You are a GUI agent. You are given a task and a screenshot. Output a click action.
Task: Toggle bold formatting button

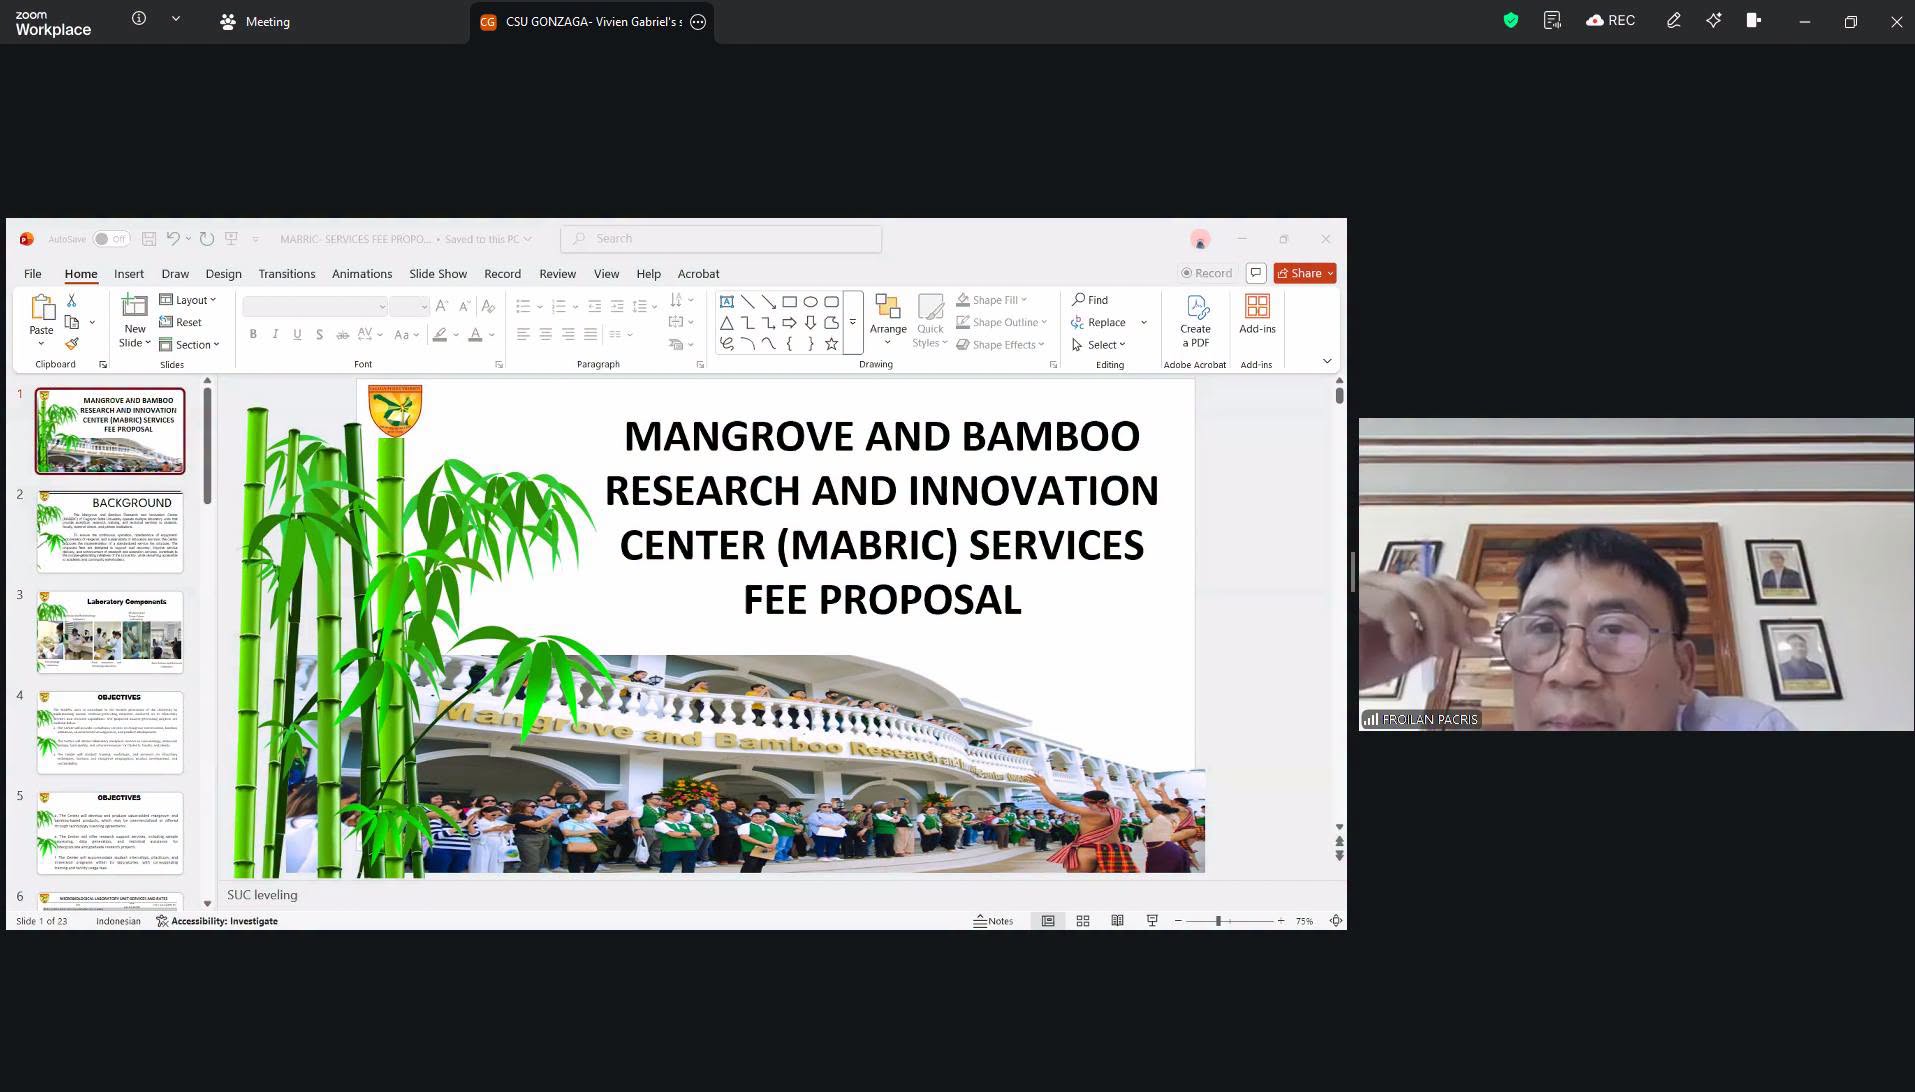(x=253, y=334)
